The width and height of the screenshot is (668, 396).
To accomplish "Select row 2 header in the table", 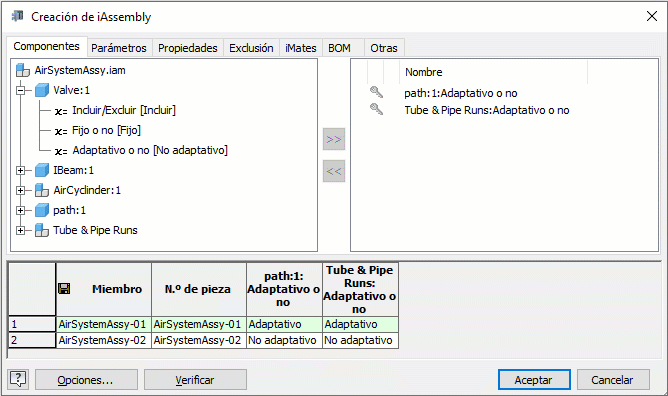I will tap(32, 340).
